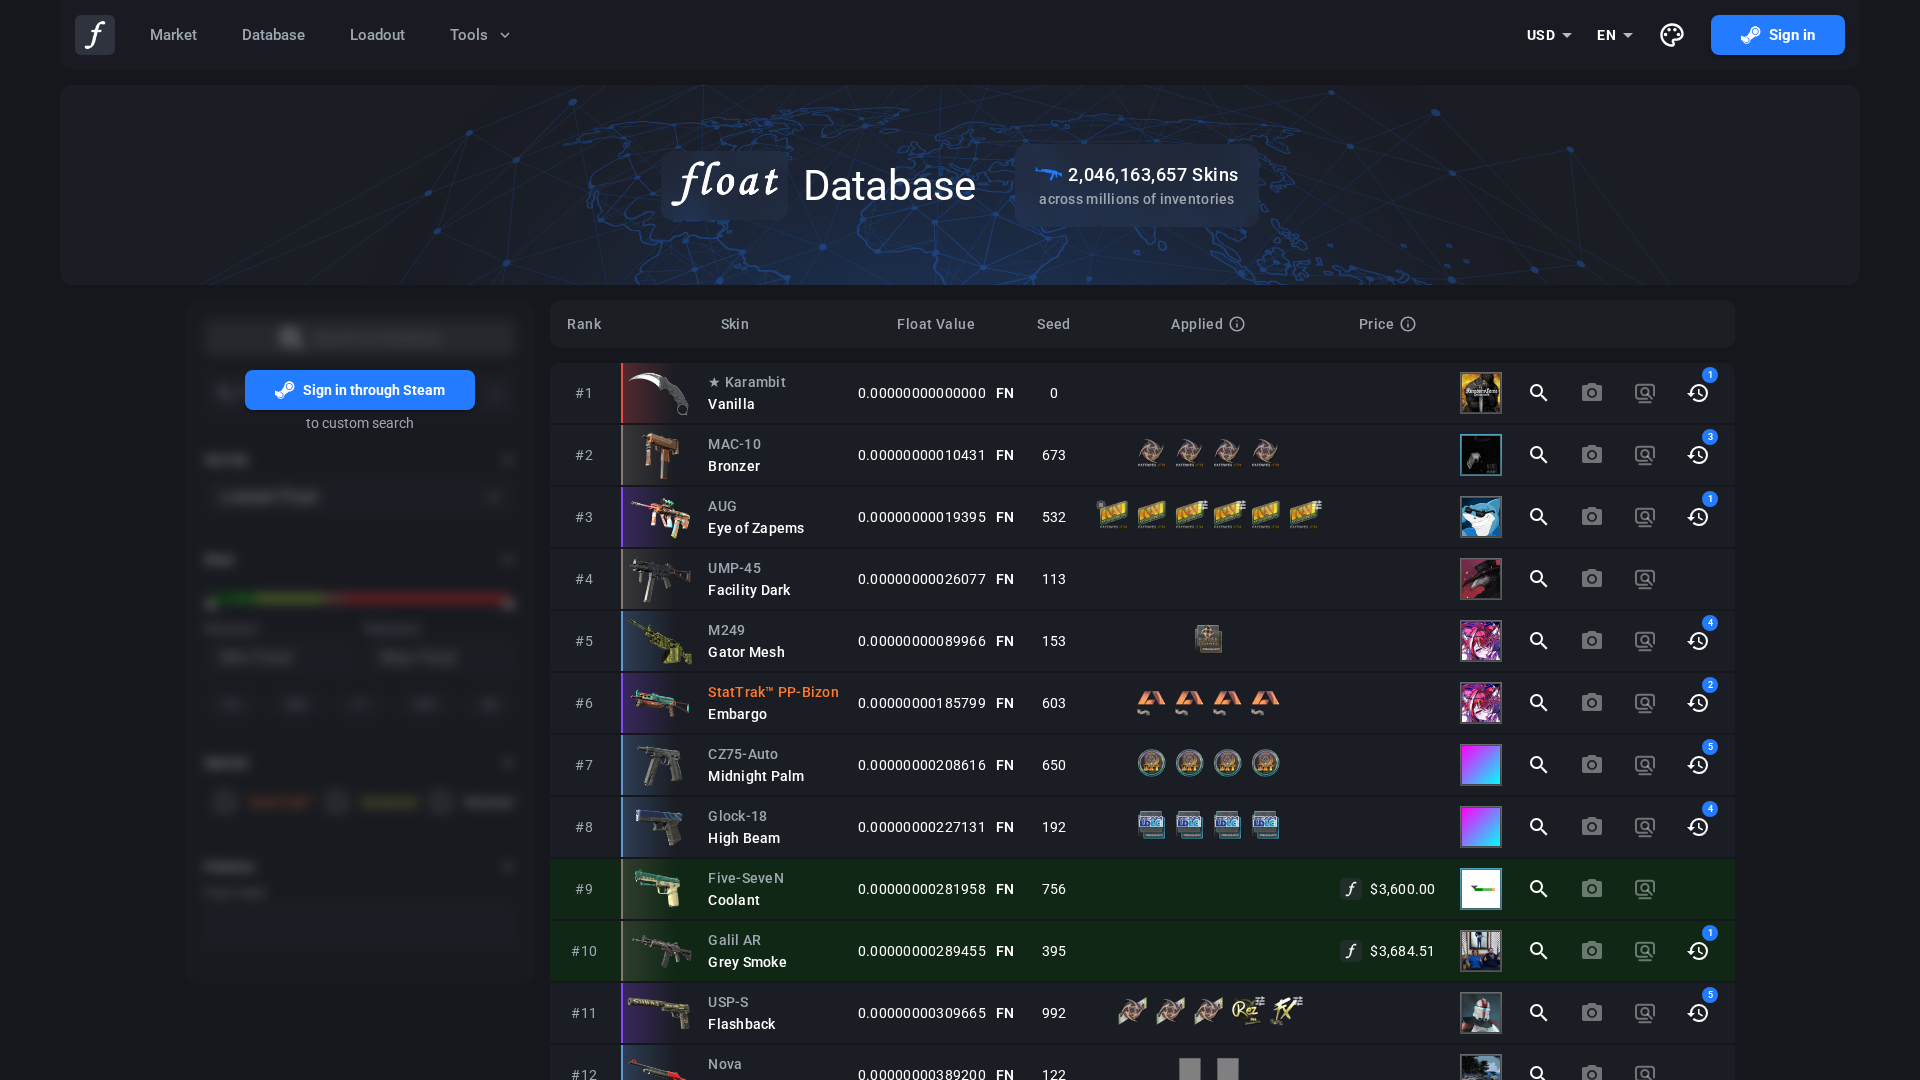Click the info icon next to Applied
The width and height of the screenshot is (1920, 1080).
[x=1237, y=324]
